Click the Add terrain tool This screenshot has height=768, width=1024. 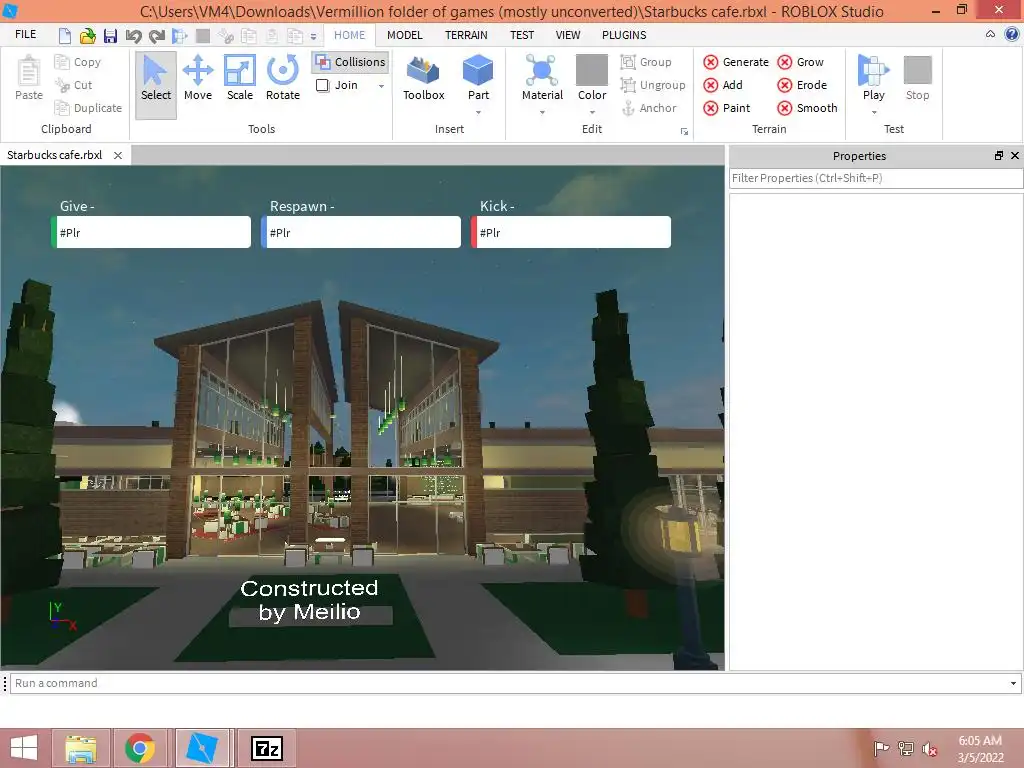pyautogui.click(x=723, y=85)
